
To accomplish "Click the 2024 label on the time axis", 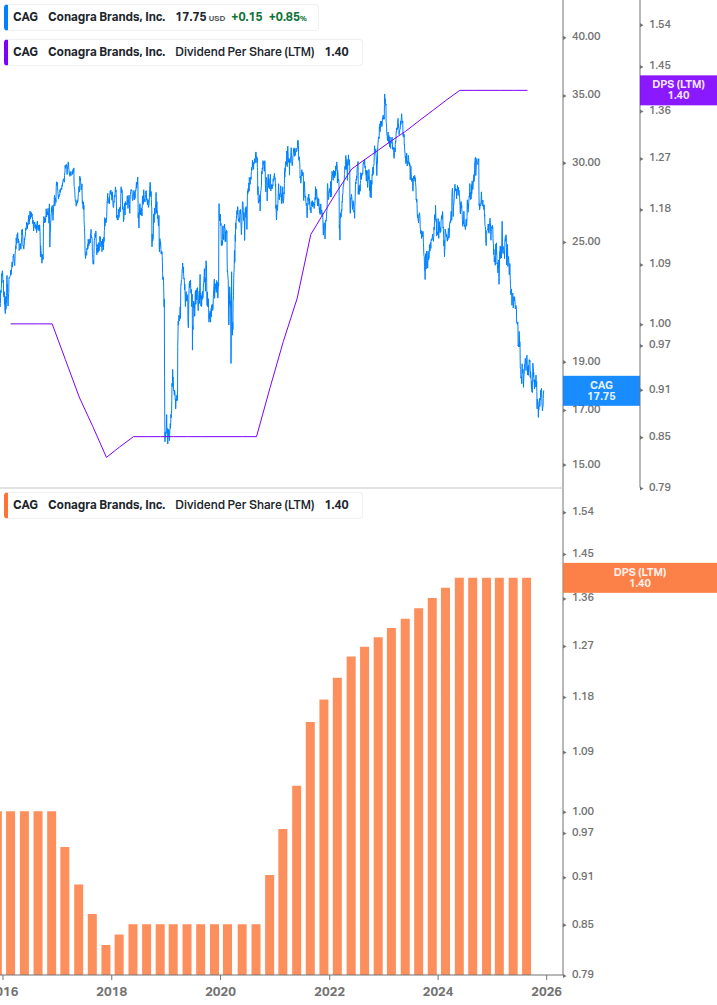I will coord(438,992).
